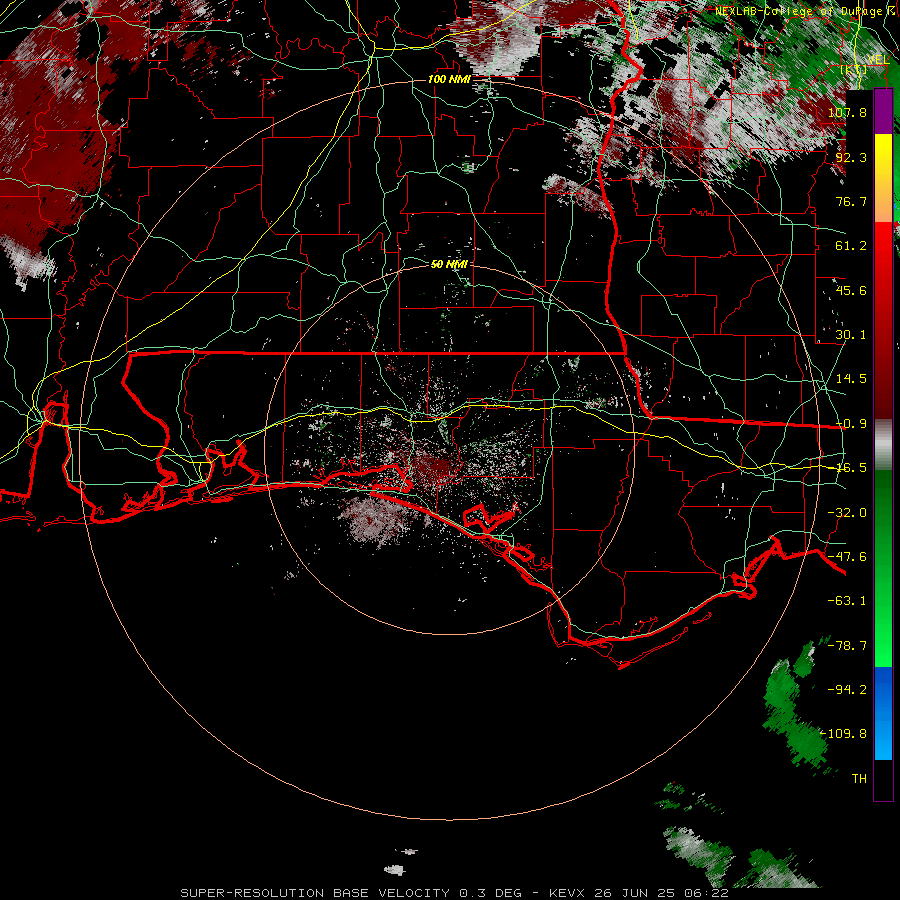900x900 pixels.
Task: Select the 107.8 value on velocity scale
Action: click(847, 112)
